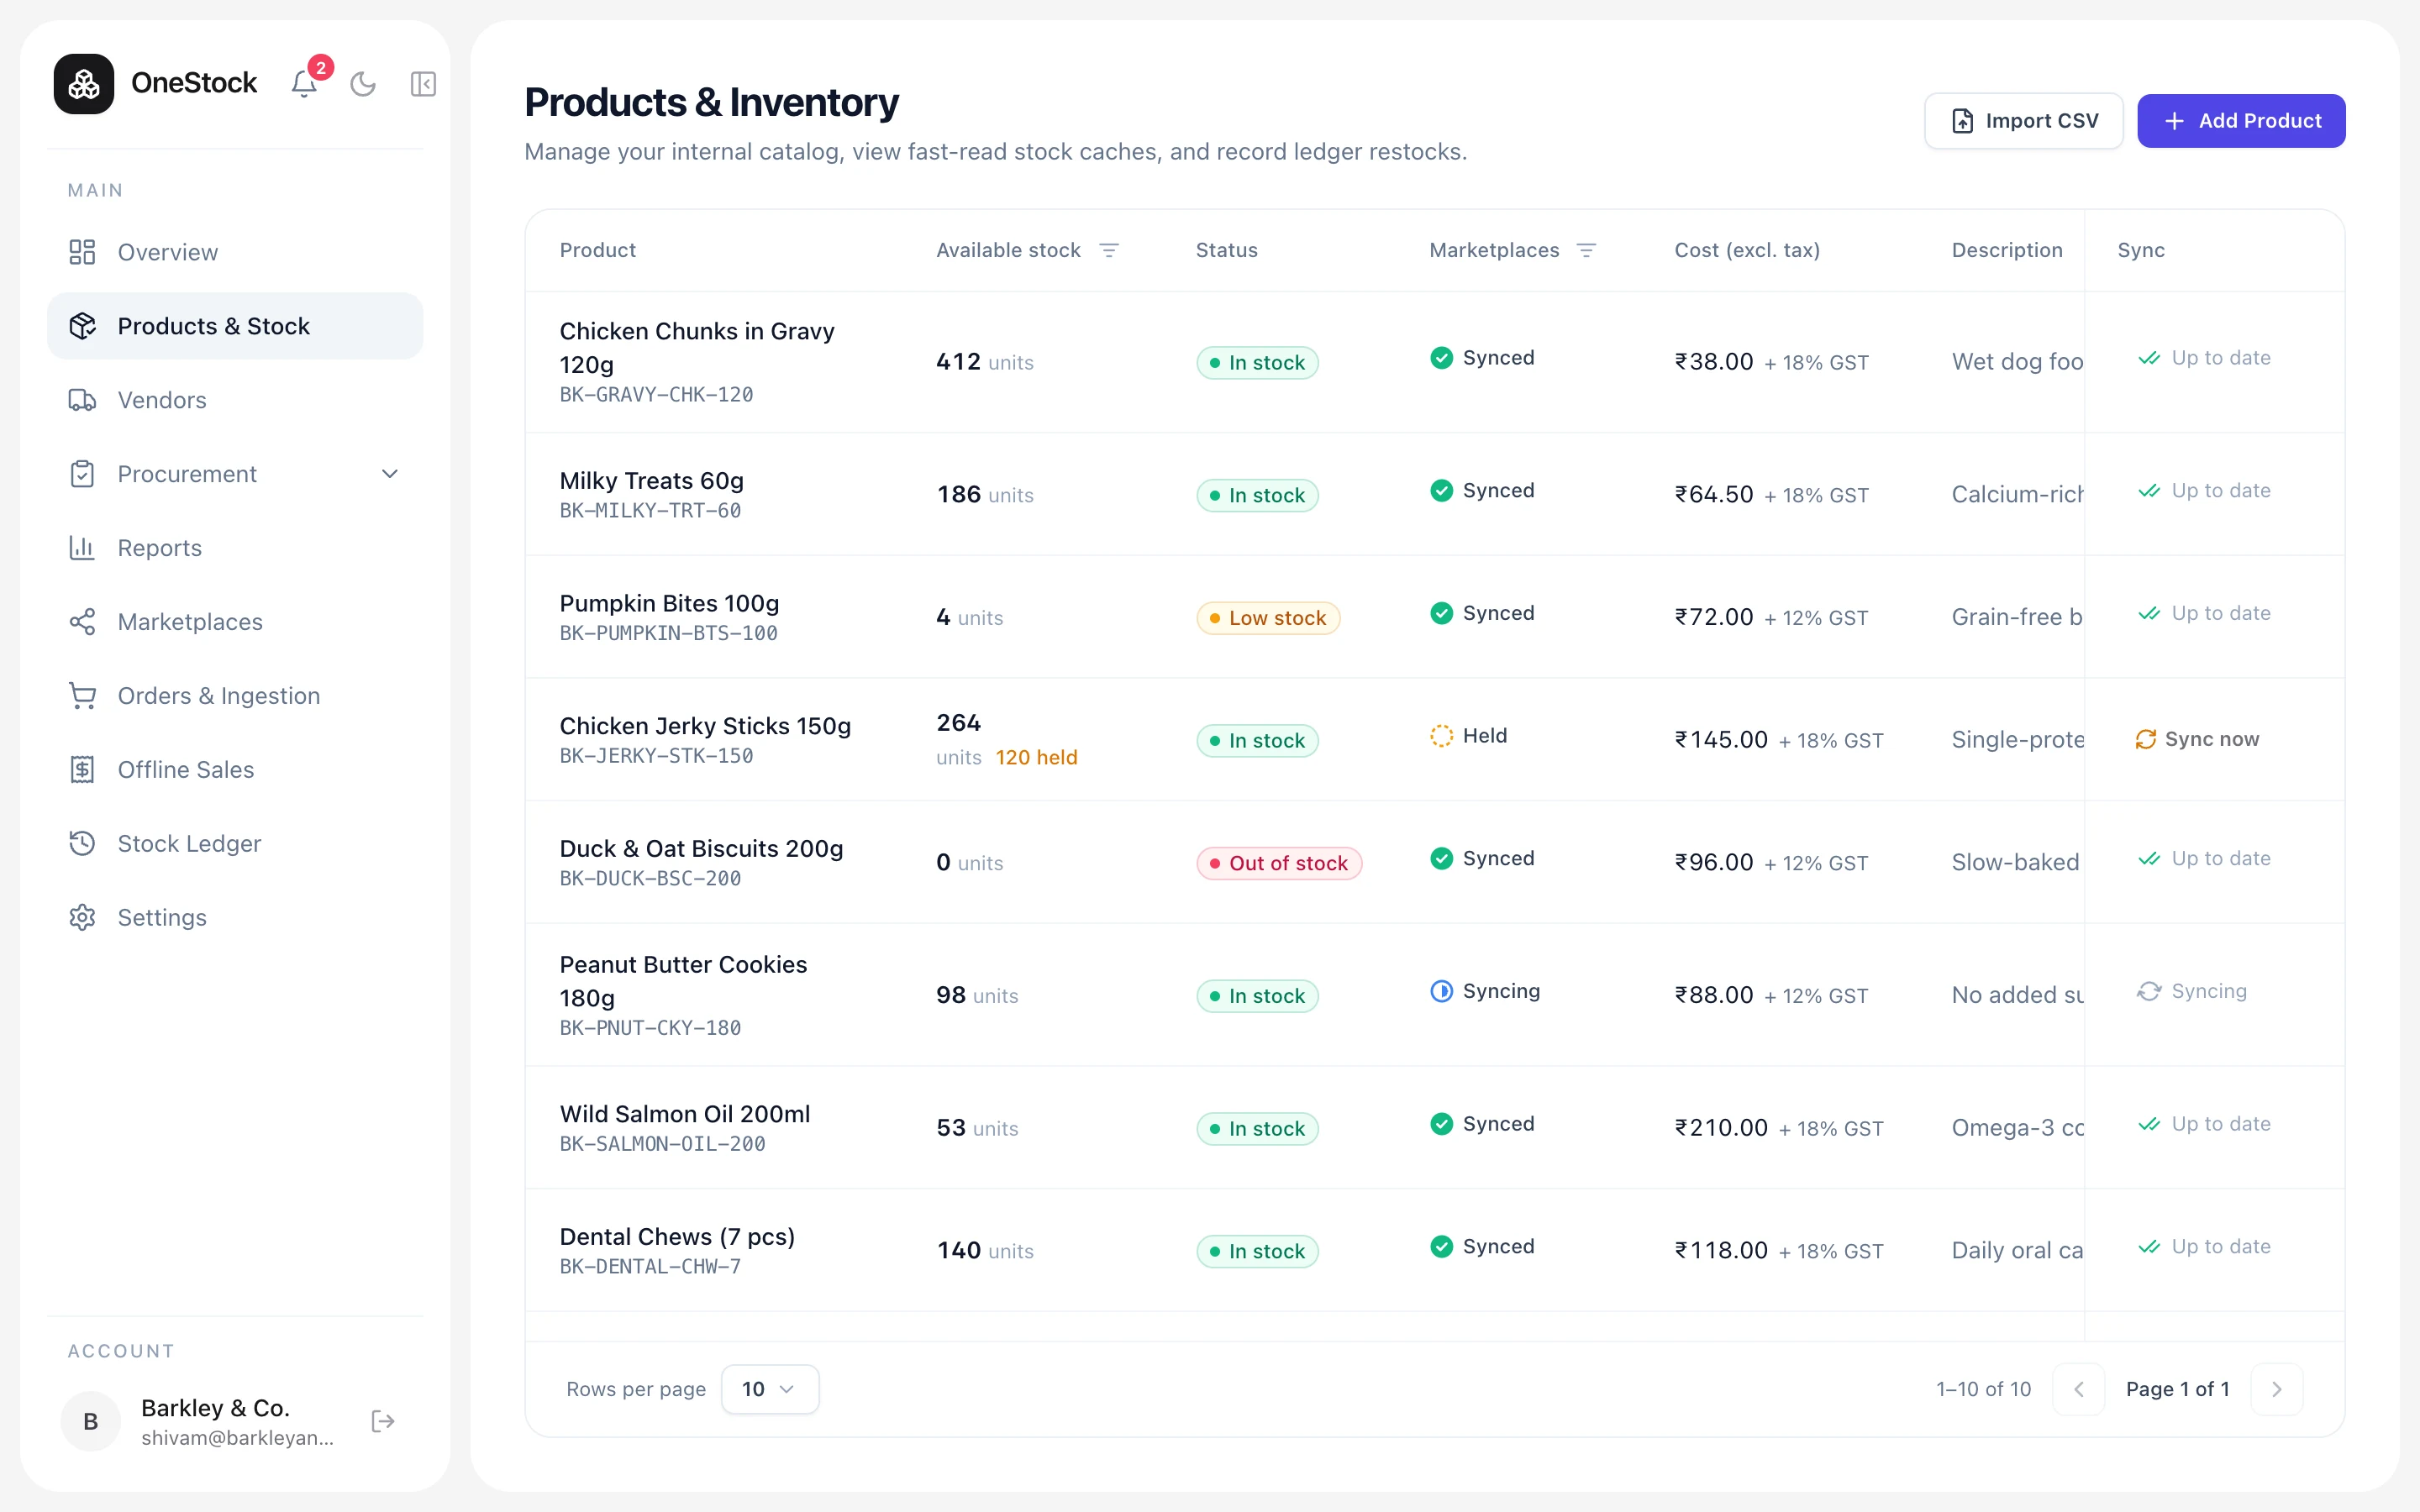Click Synced status for Dental Chews

coord(1482,1247)
